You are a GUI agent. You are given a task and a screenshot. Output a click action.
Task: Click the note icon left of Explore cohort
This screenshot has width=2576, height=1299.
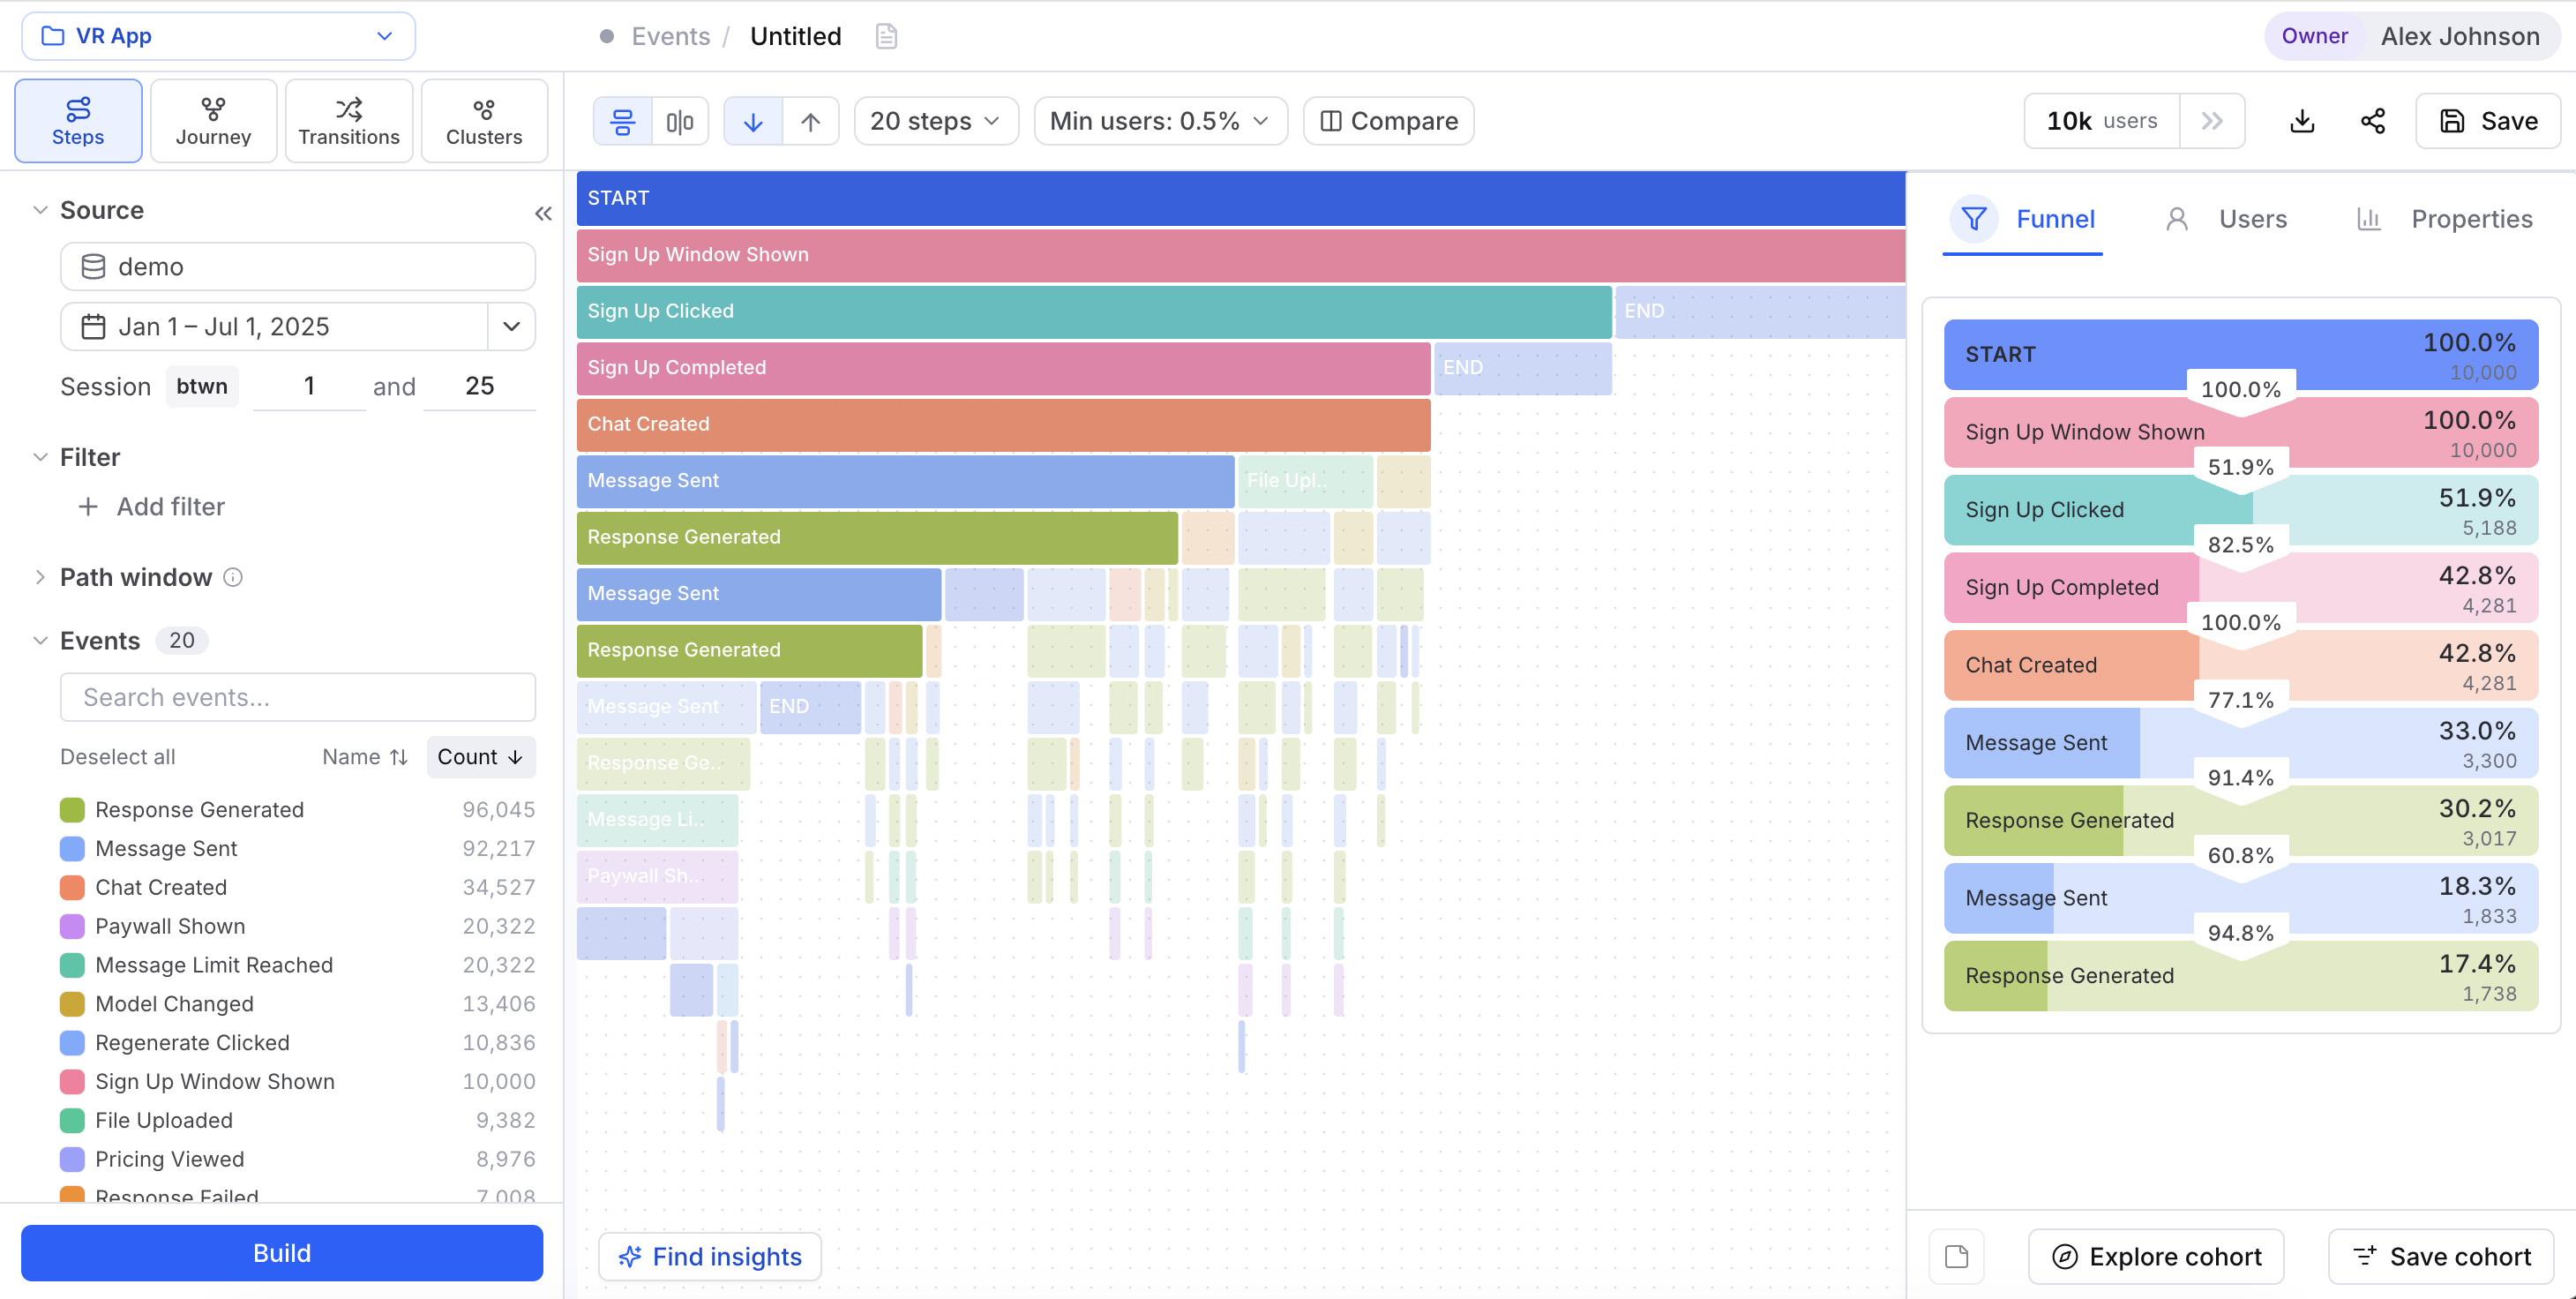[x=1956, y=1256]
